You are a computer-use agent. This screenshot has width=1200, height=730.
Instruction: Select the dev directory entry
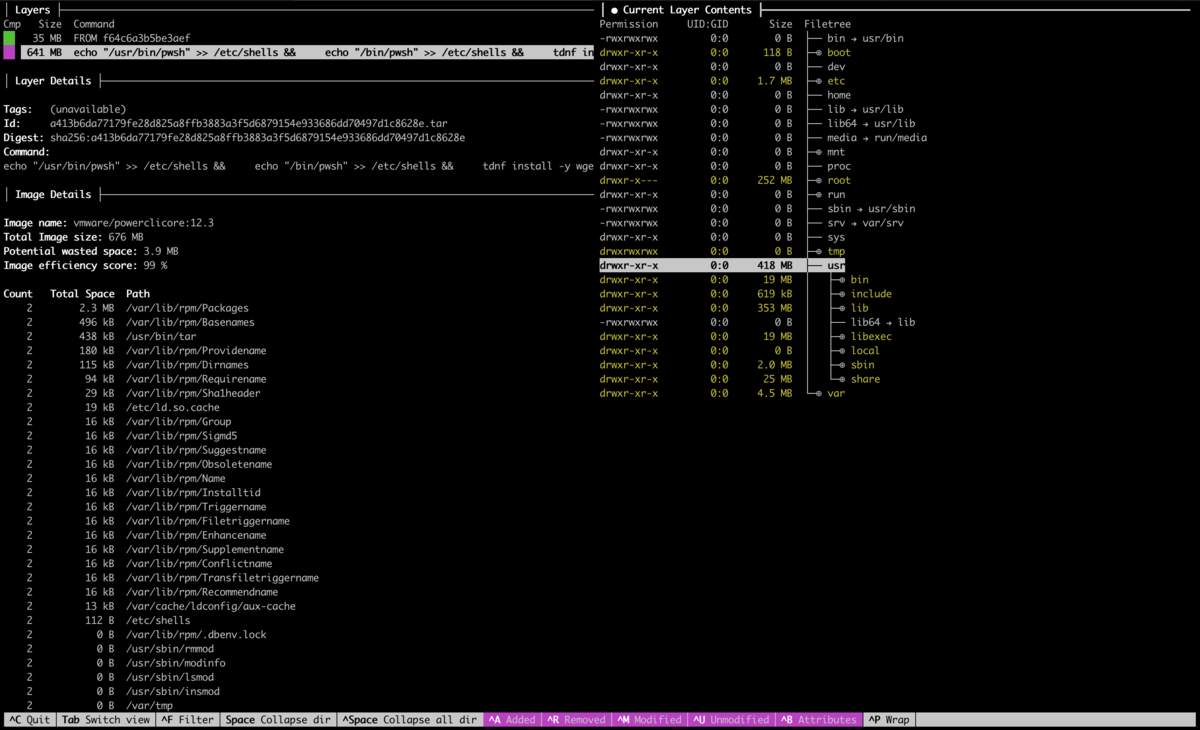pyautogui.click(x=836, y=67)
